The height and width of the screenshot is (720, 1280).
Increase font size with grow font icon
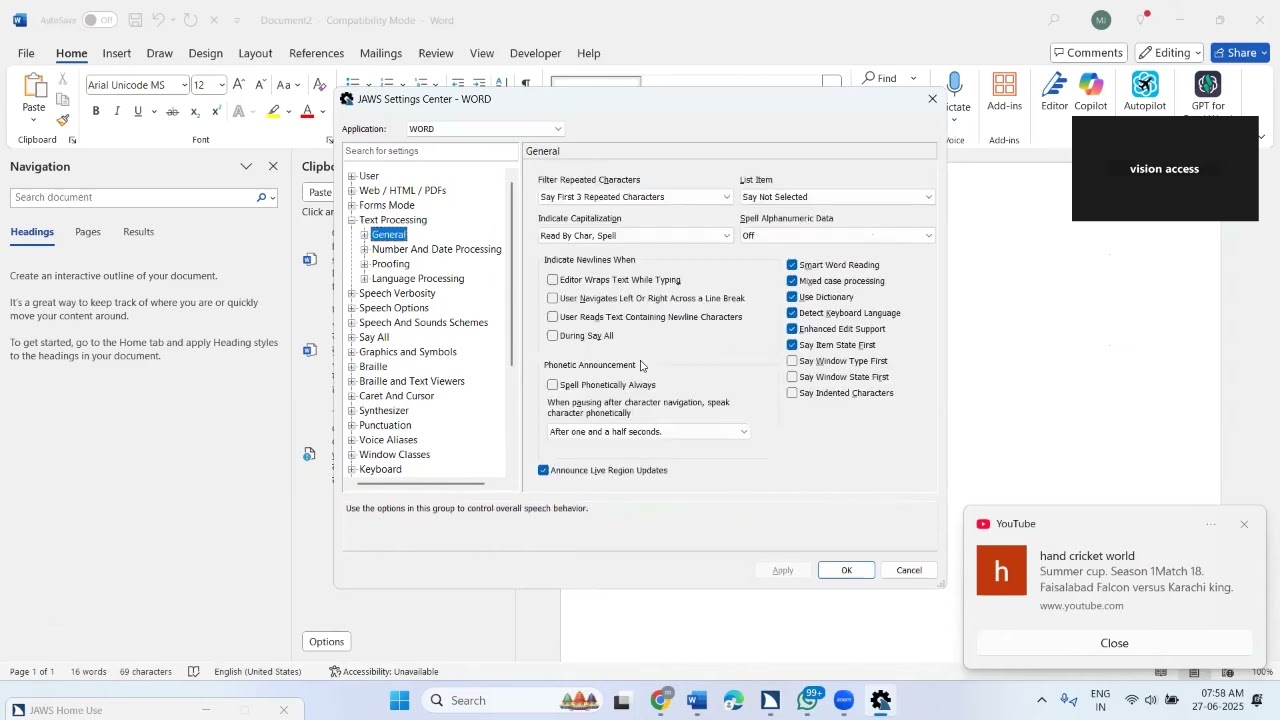(240, 85)
